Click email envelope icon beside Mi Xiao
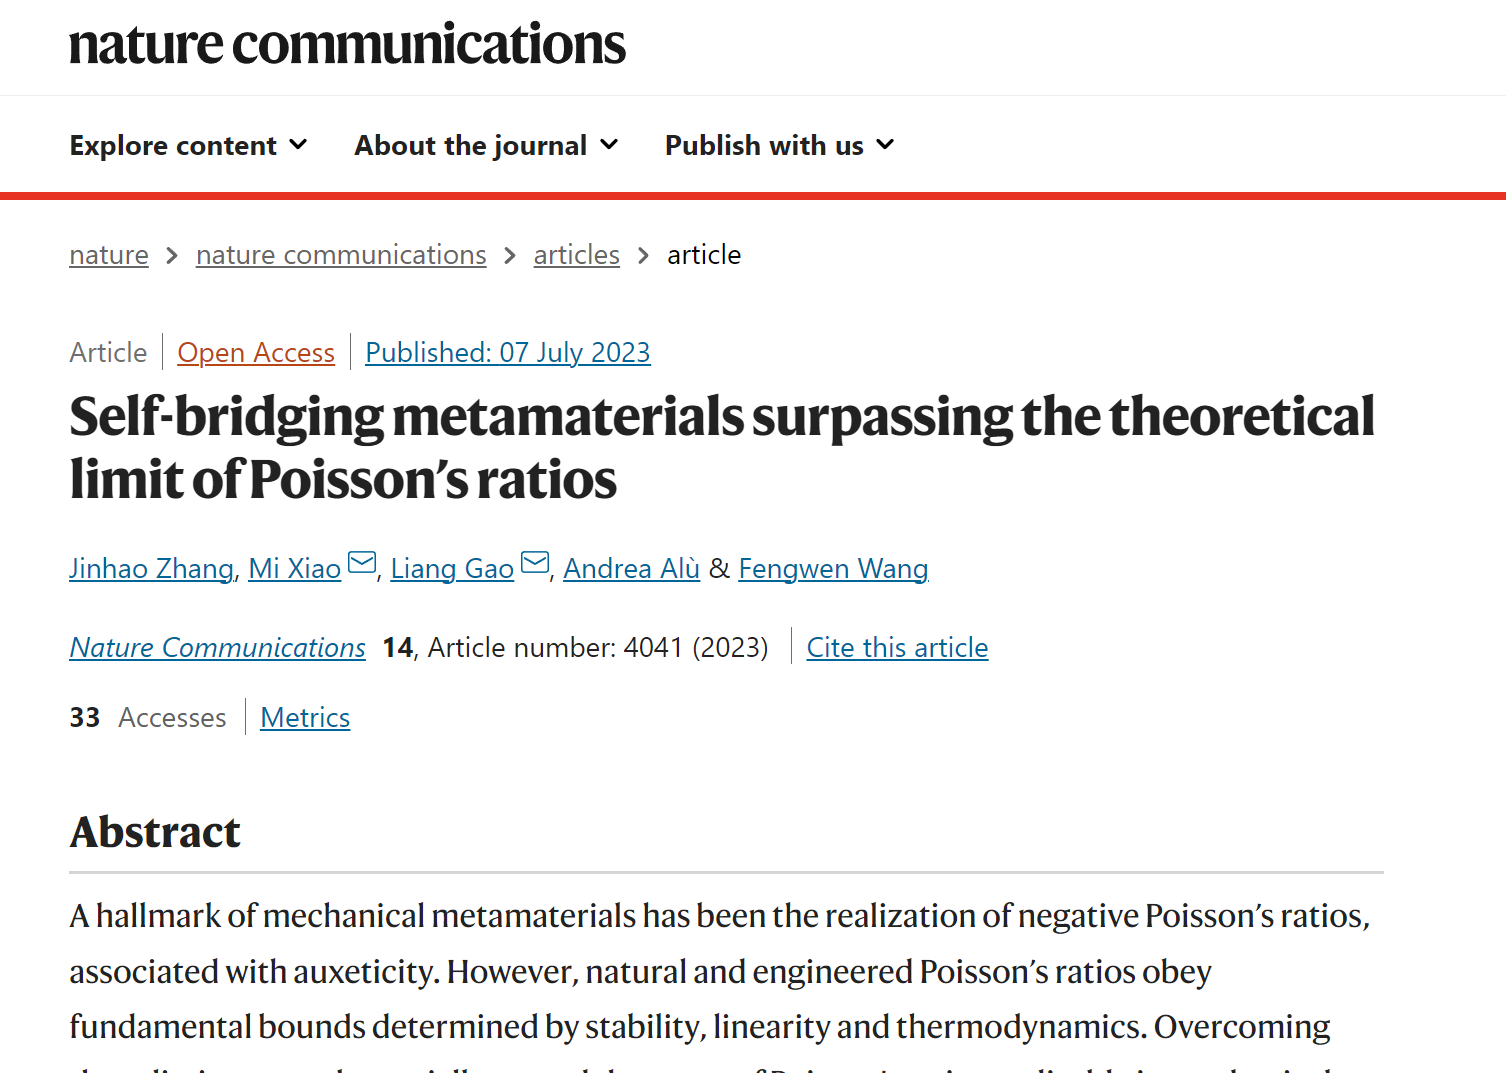Image resolution: width=1506 pixels, height=1073 pixels. [361, 564]
